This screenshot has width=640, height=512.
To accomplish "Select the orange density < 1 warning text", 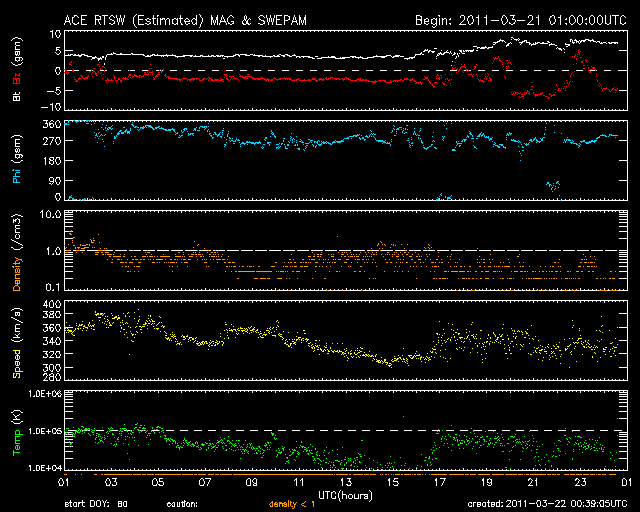I will [x=292, y=504].
